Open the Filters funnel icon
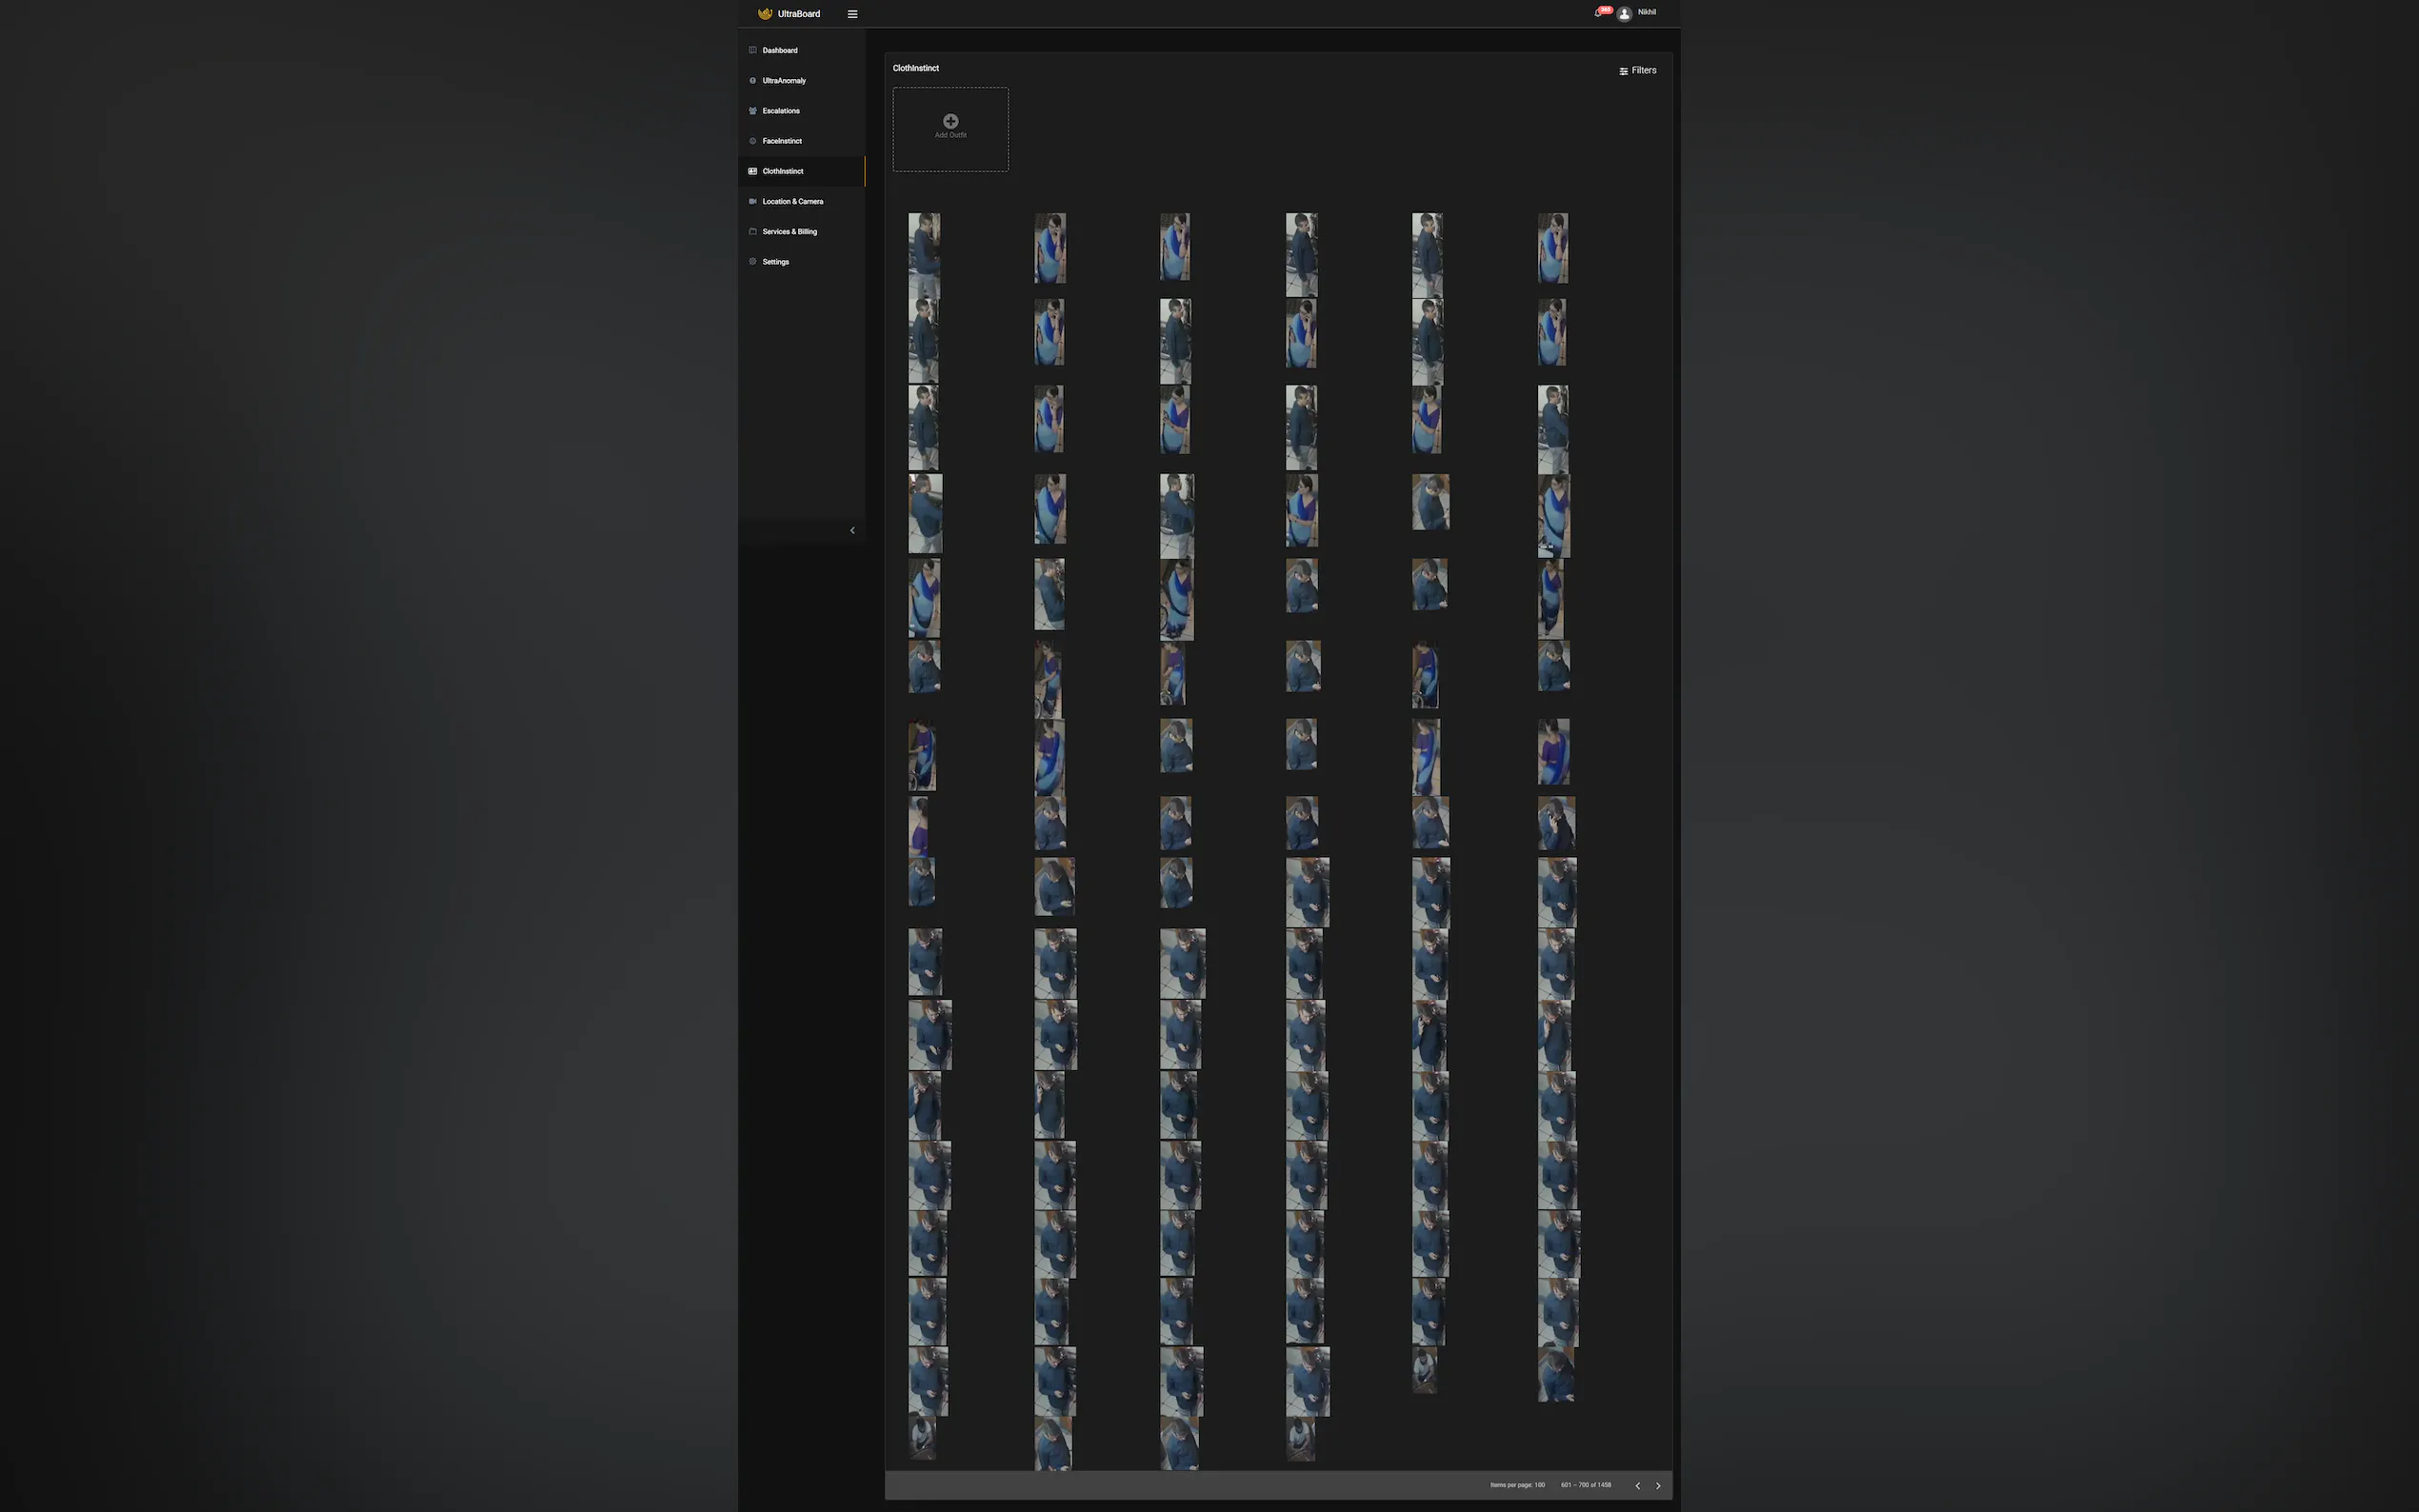2419x1512 pixels. 1623,70
